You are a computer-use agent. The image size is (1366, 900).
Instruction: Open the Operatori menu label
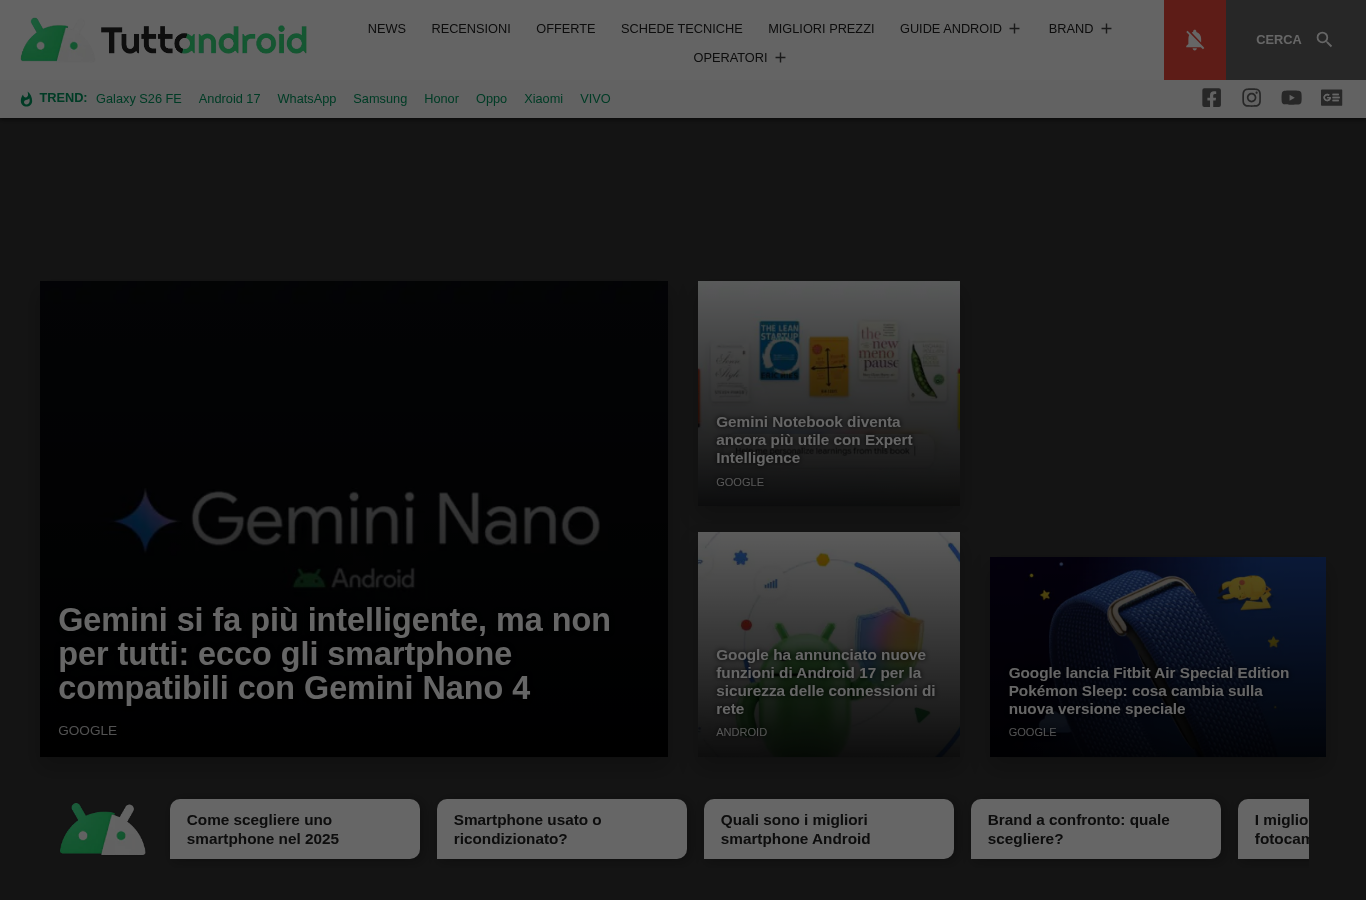click(x=730, y=58)
